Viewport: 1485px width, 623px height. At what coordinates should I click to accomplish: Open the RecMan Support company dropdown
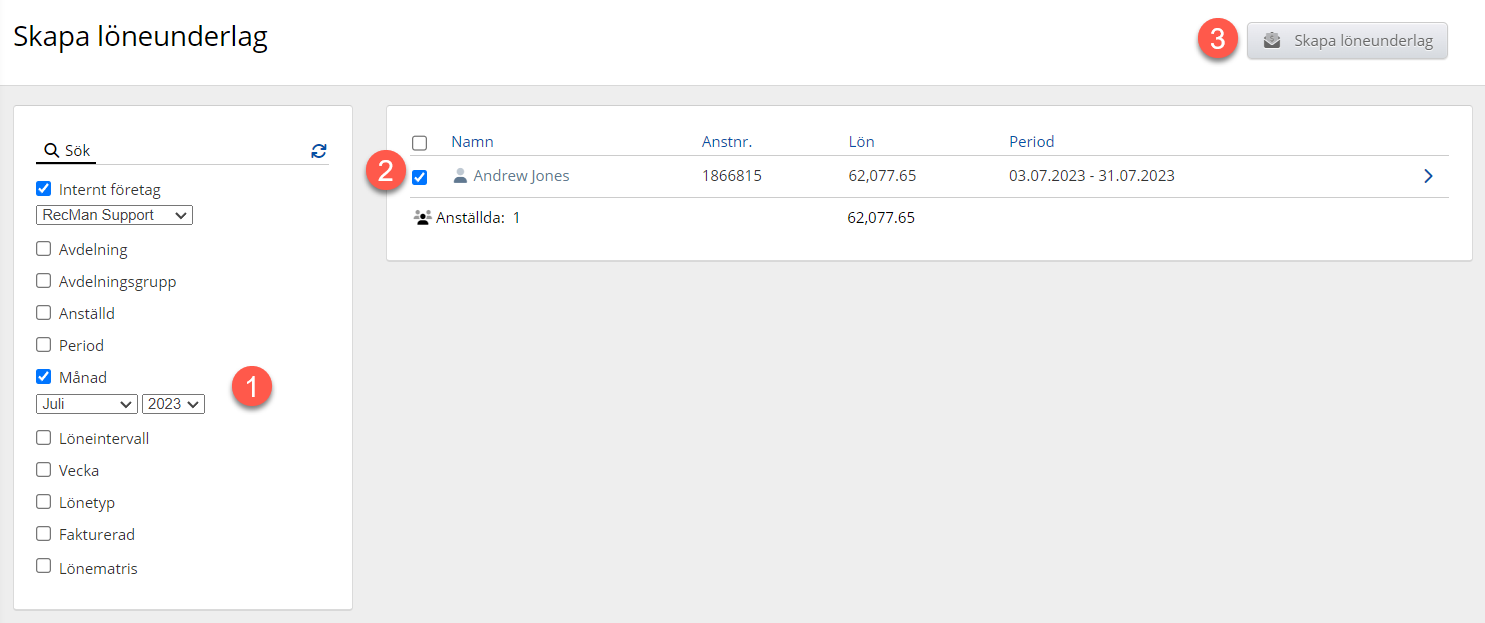114,215
